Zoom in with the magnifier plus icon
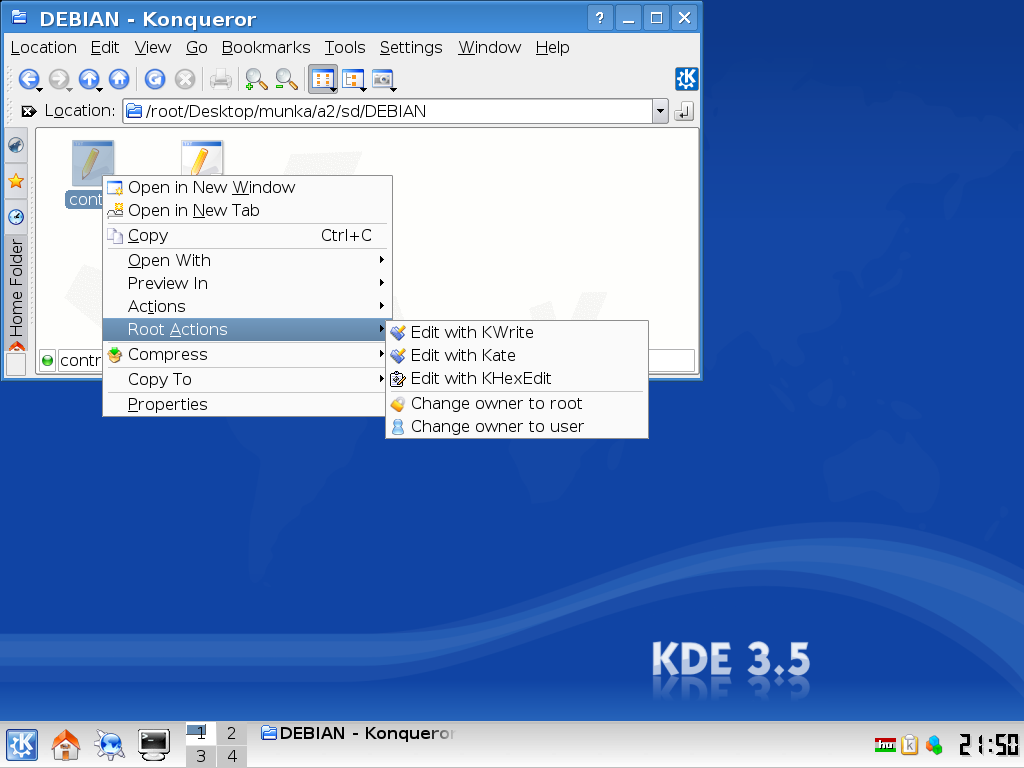This screenshot has height=768, width=1024. tap(256, 79)
